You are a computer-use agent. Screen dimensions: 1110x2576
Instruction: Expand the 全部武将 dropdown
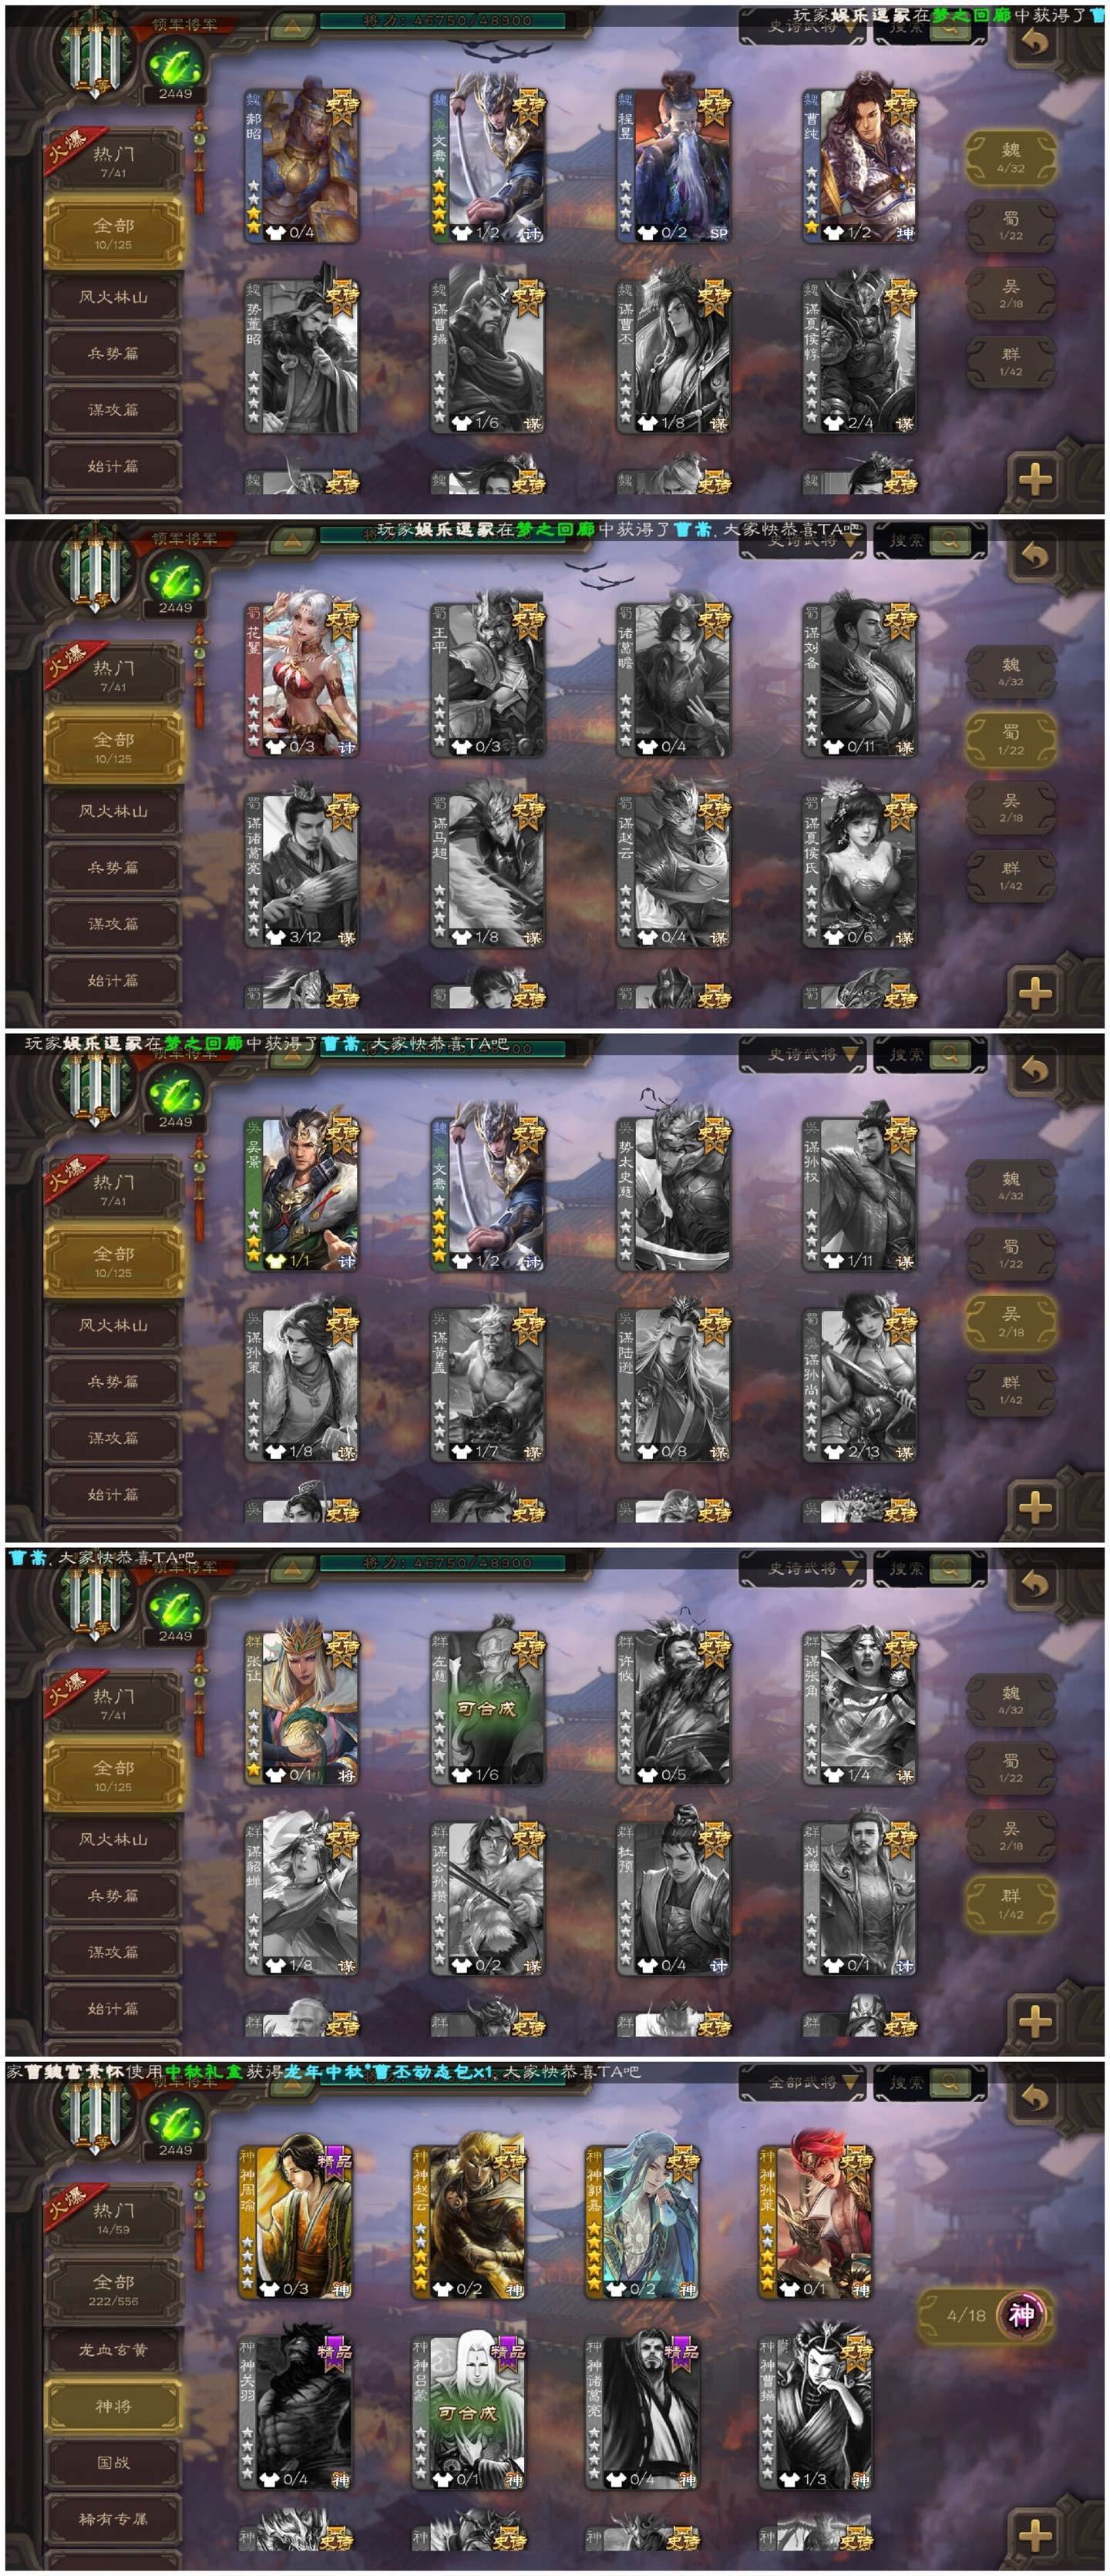coord(802,2083)
